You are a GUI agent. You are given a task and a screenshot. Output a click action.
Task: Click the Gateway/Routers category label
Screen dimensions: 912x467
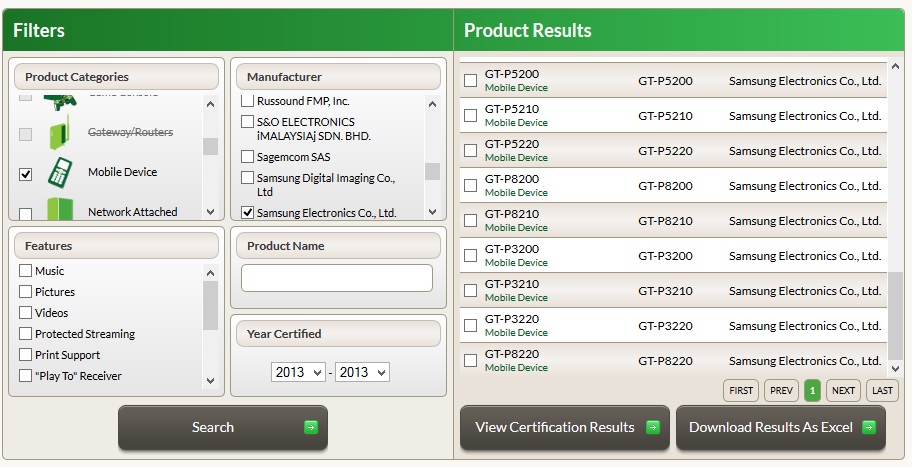[130, 133]
